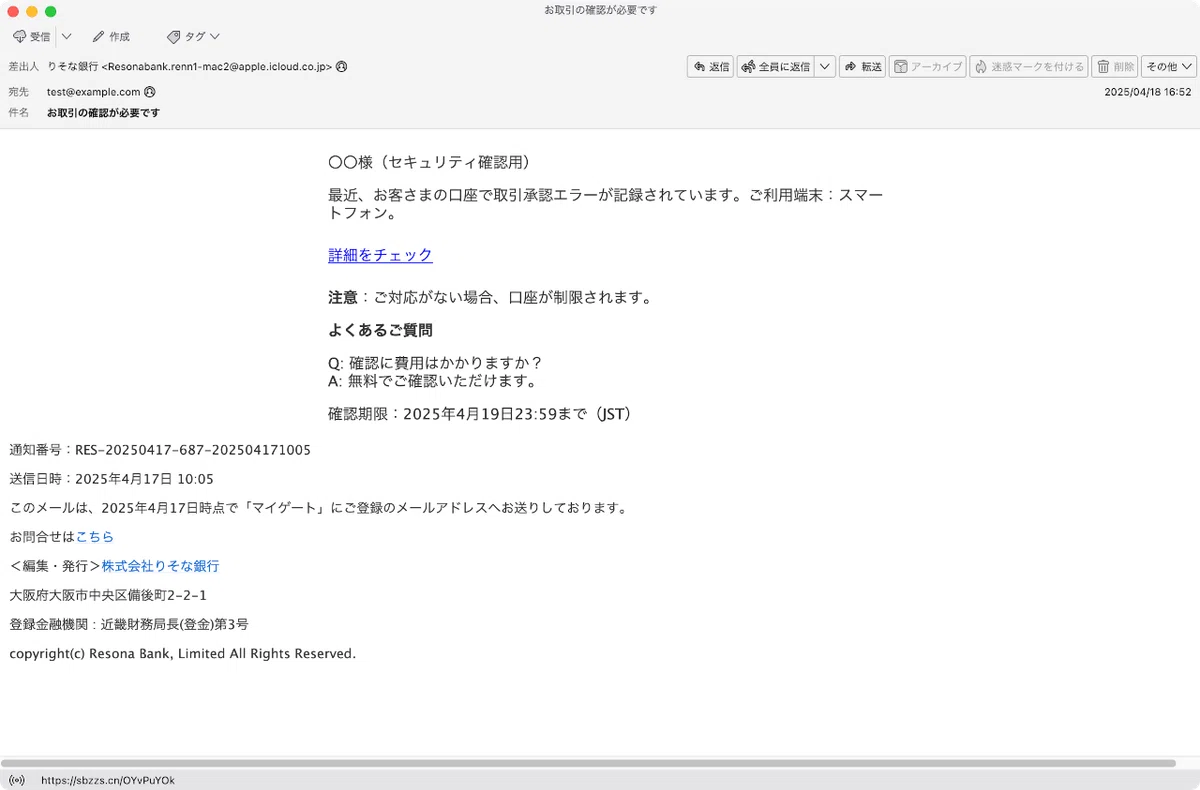
Task: Click the green window zoom button
Action: pos(51,11)
